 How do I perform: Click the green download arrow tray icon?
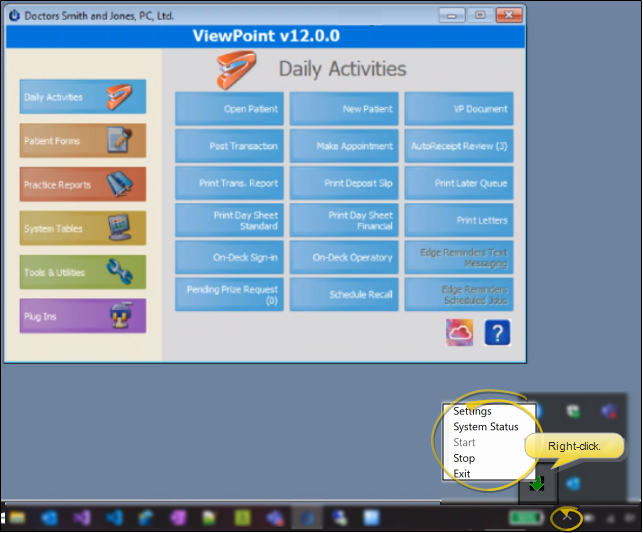click(x=537, y=484)
